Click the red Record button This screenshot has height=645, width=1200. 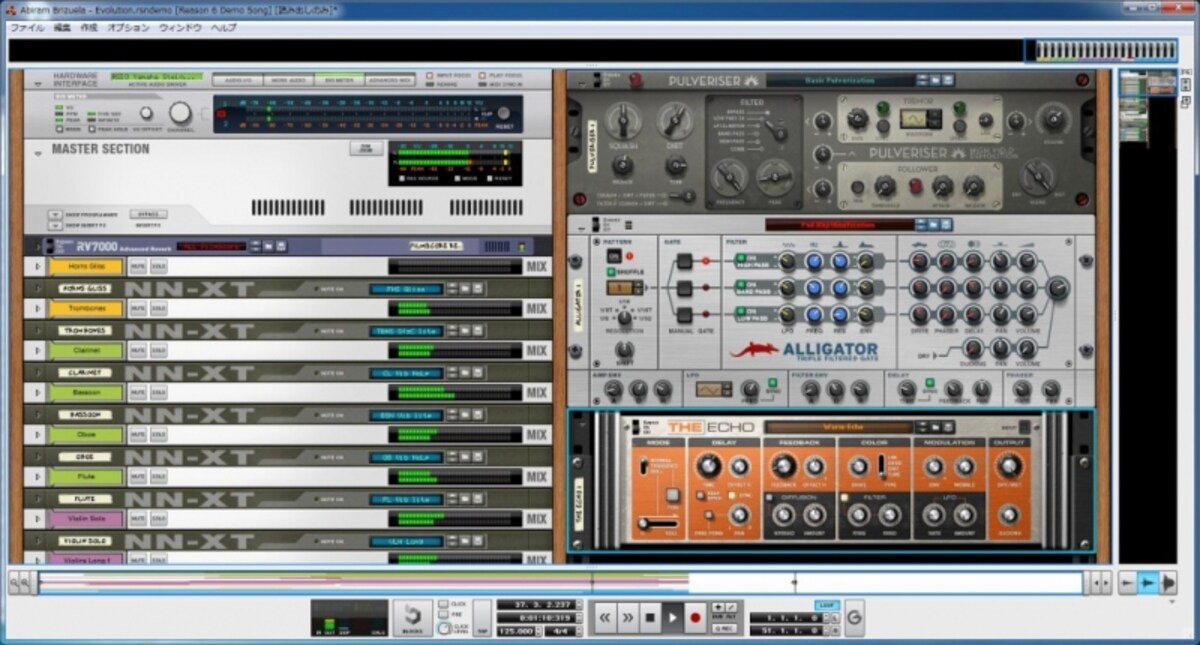(695, 618)
